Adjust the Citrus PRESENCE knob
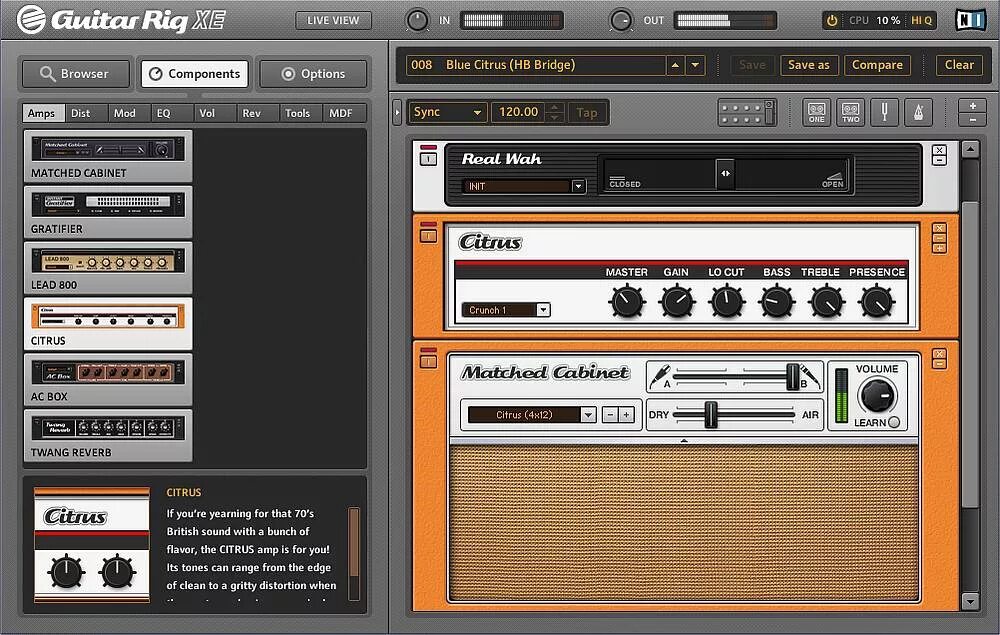Screen dimensions: 1000x635 pos(877,302)
